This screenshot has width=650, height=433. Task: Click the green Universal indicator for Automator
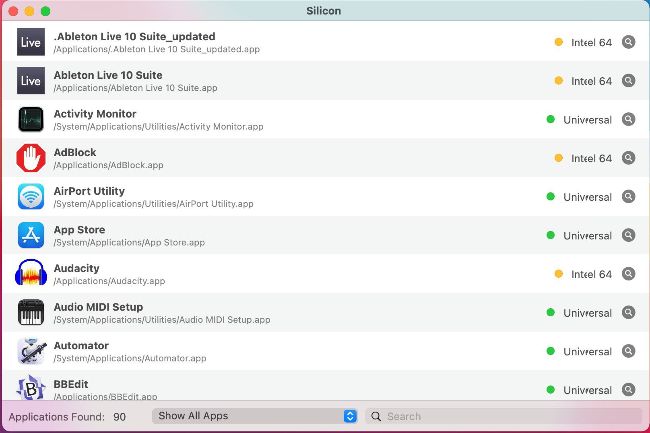tap(550, 351)
